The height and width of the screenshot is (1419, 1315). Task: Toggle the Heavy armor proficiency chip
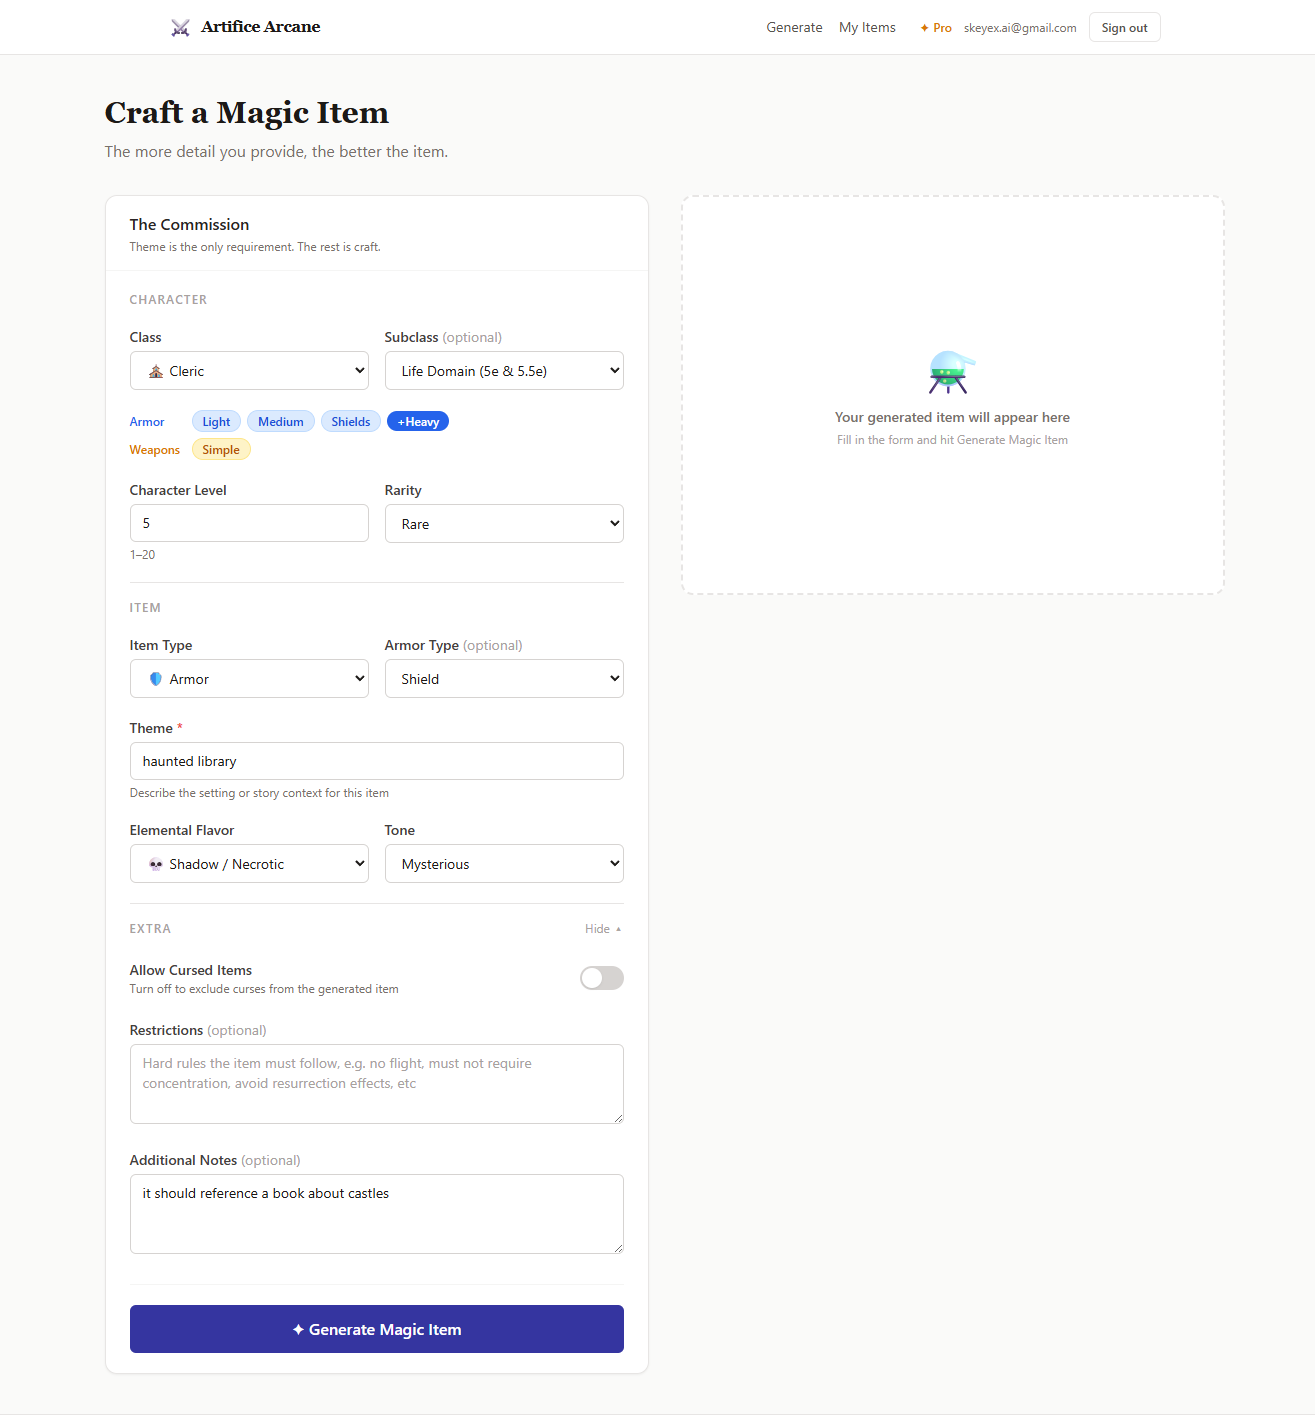coord(418,422)
